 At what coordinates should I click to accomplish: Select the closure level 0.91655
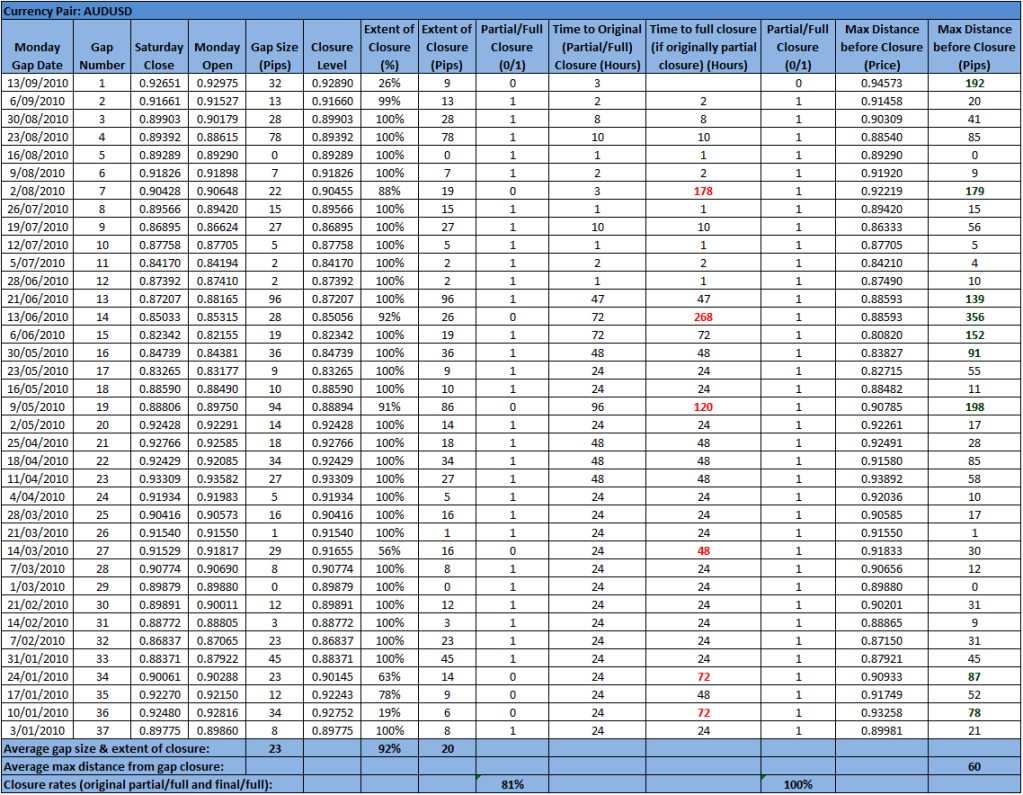point(332,551)
